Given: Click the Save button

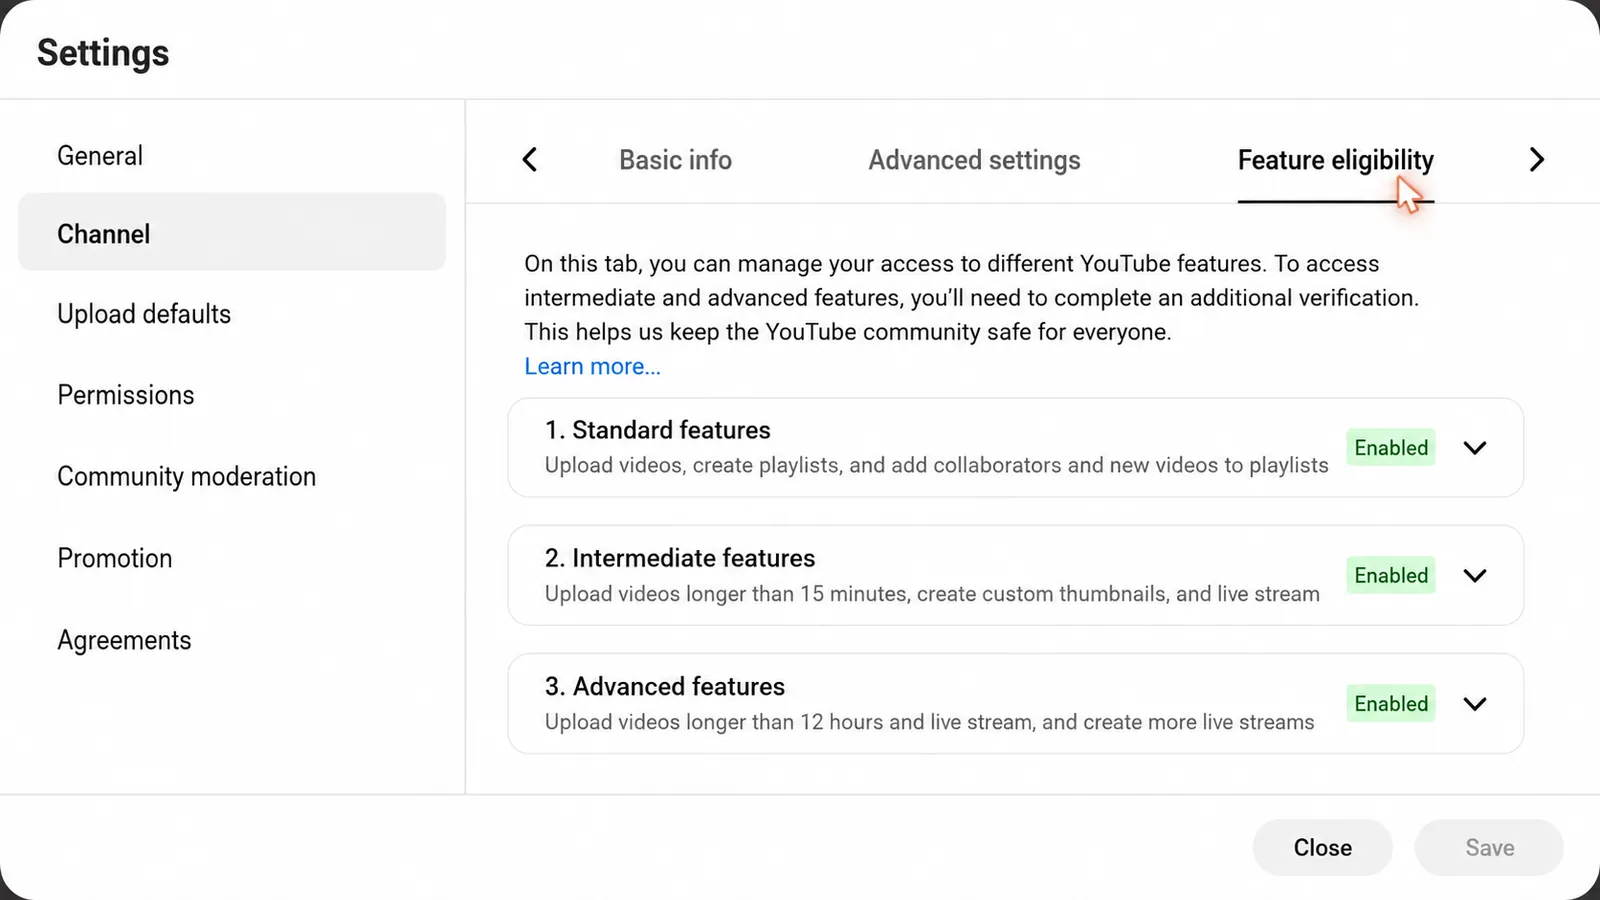Looking at the screenshot, I should [1489, 847].
